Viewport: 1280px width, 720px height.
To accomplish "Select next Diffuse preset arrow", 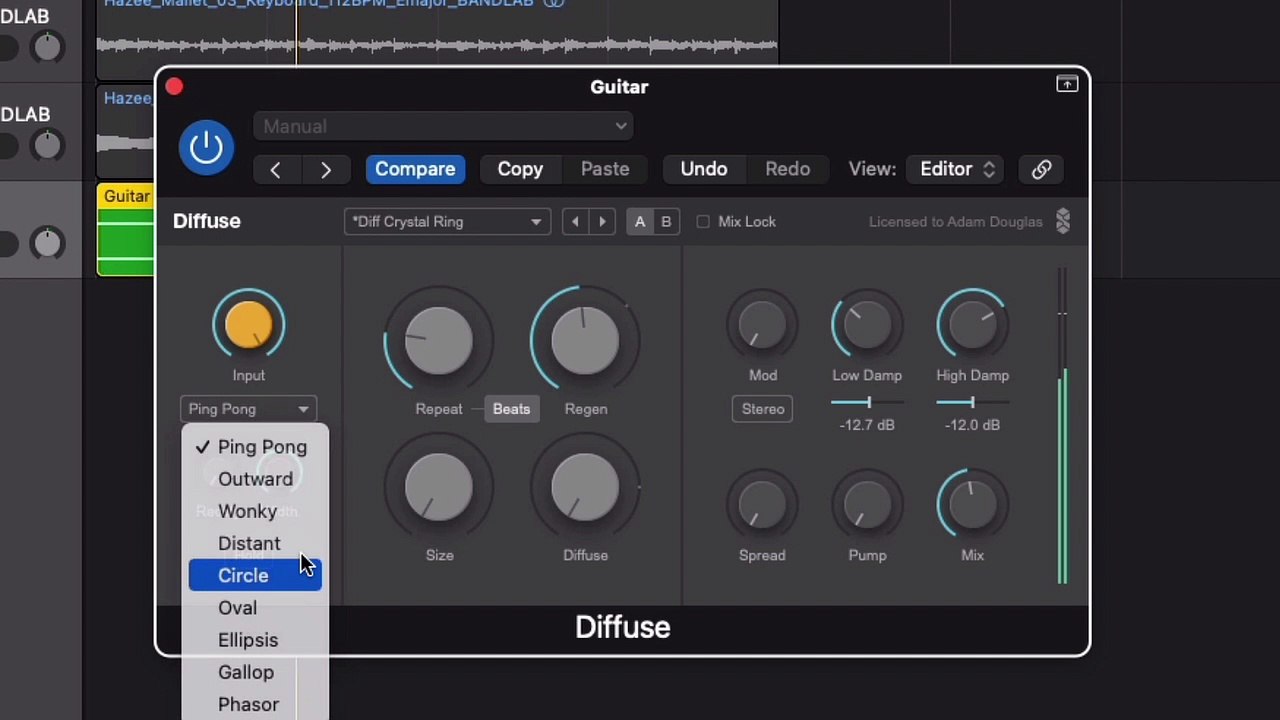I will pyautogui.click(x=602, y=222).
